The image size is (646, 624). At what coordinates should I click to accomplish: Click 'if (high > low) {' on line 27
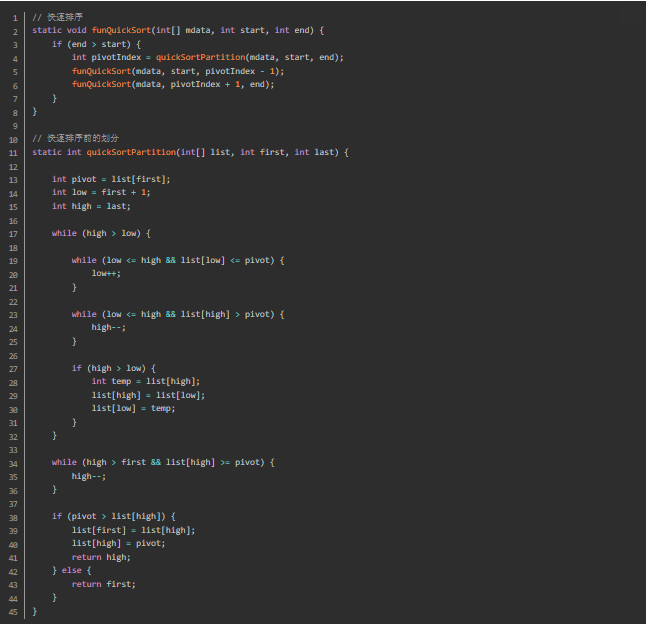(114, 368)
